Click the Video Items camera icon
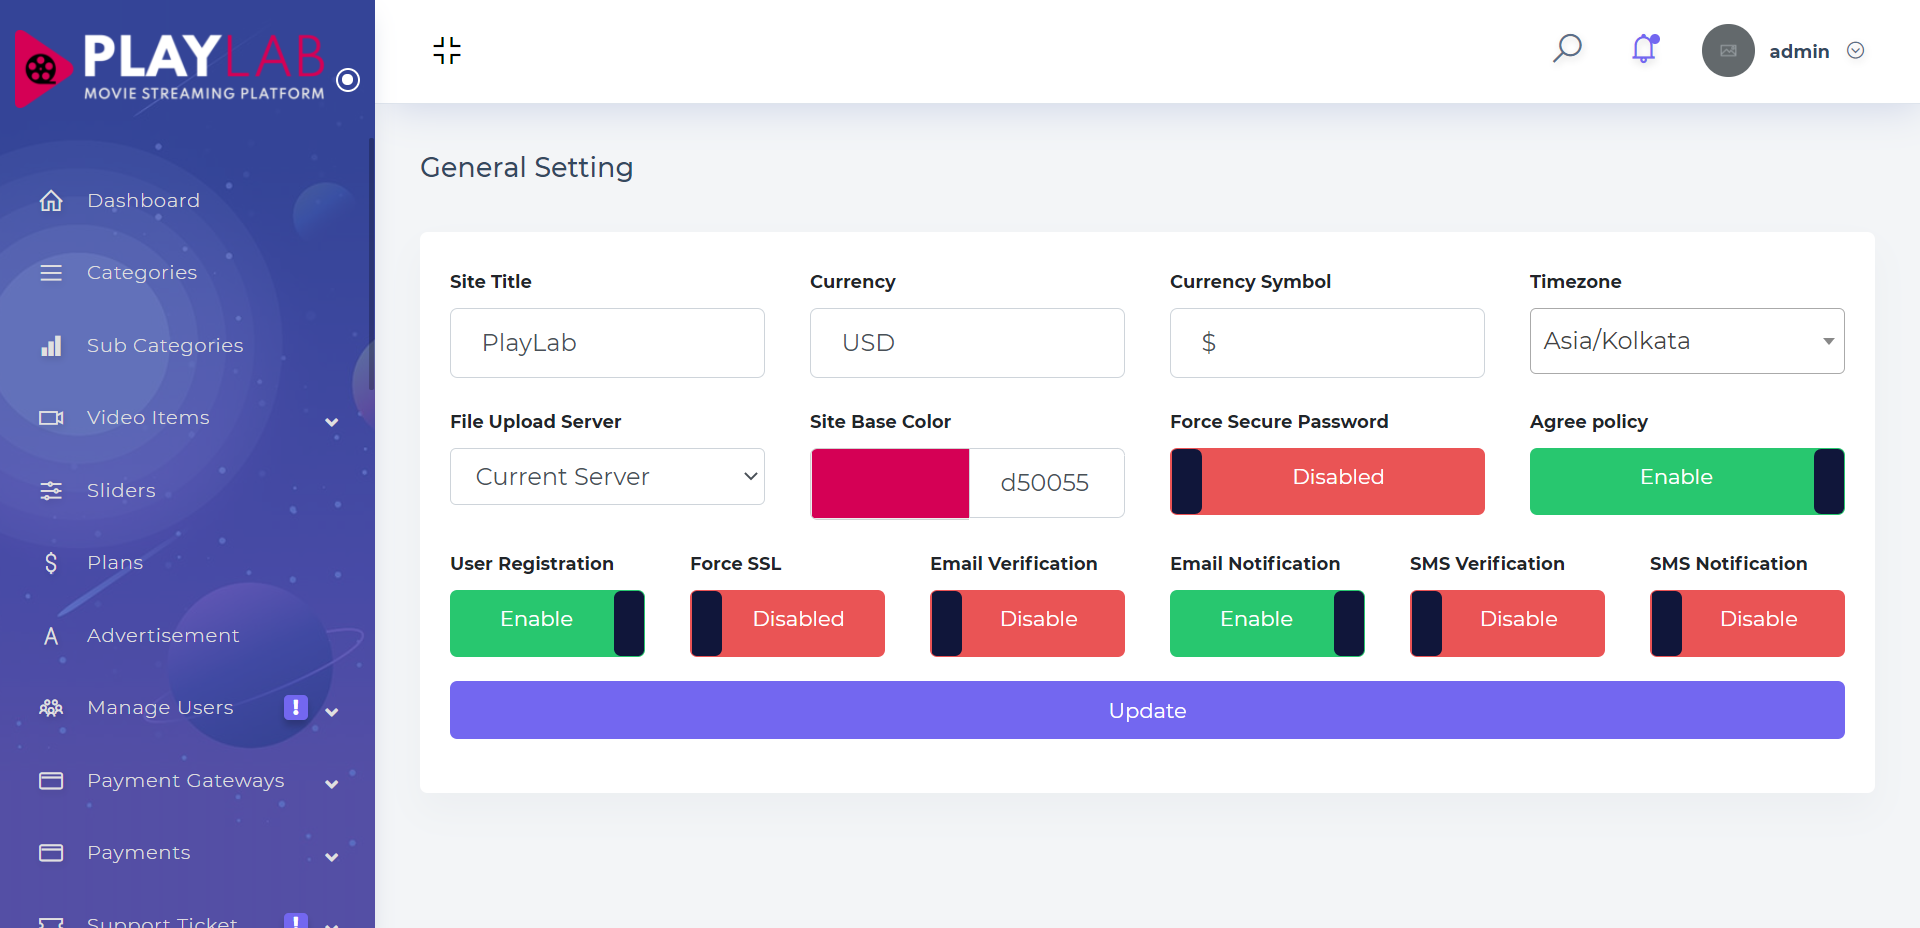This screenshot has width=1920, height=928. 51,417
